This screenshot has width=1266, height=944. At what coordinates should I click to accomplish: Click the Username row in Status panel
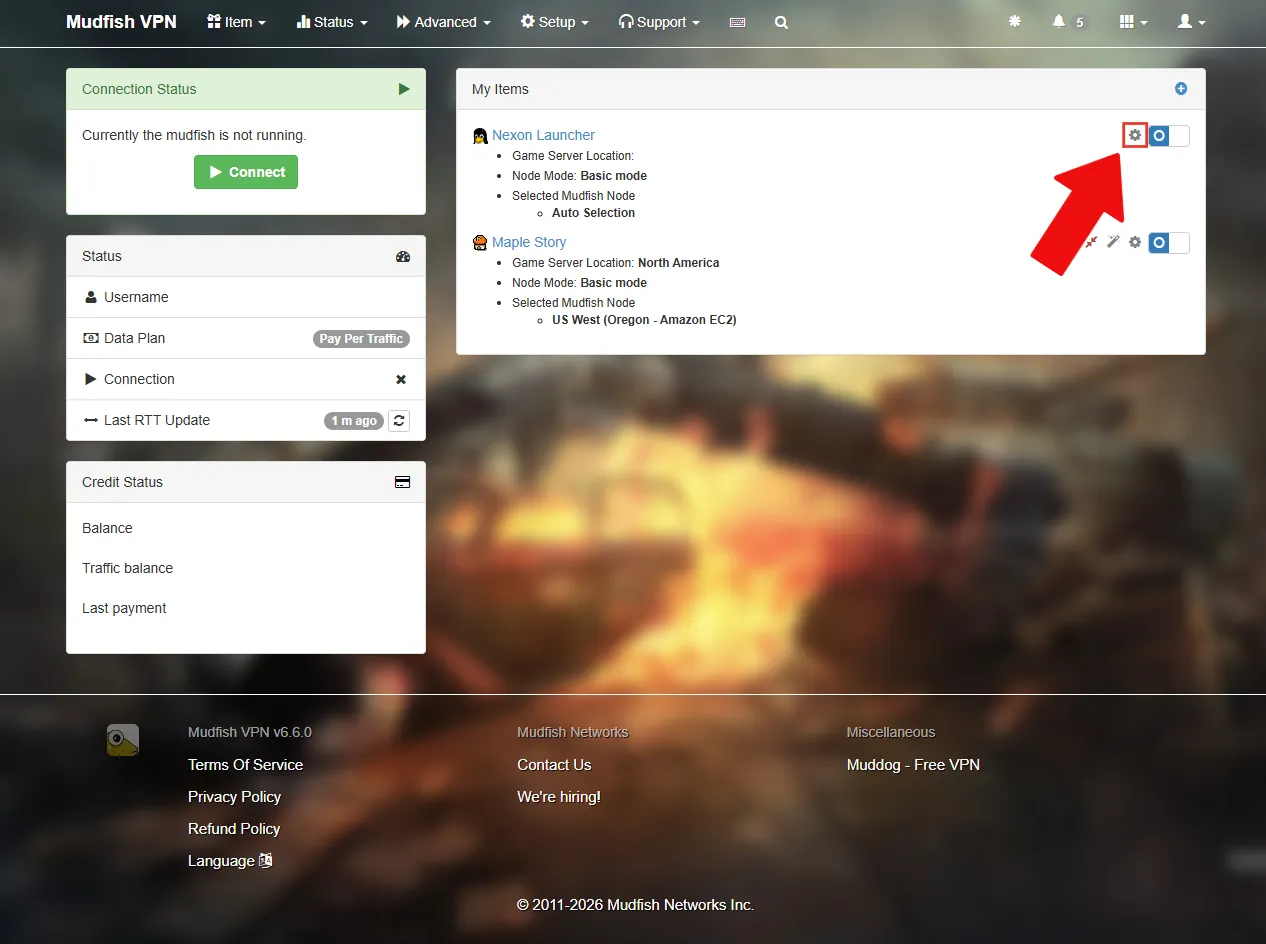246,297
